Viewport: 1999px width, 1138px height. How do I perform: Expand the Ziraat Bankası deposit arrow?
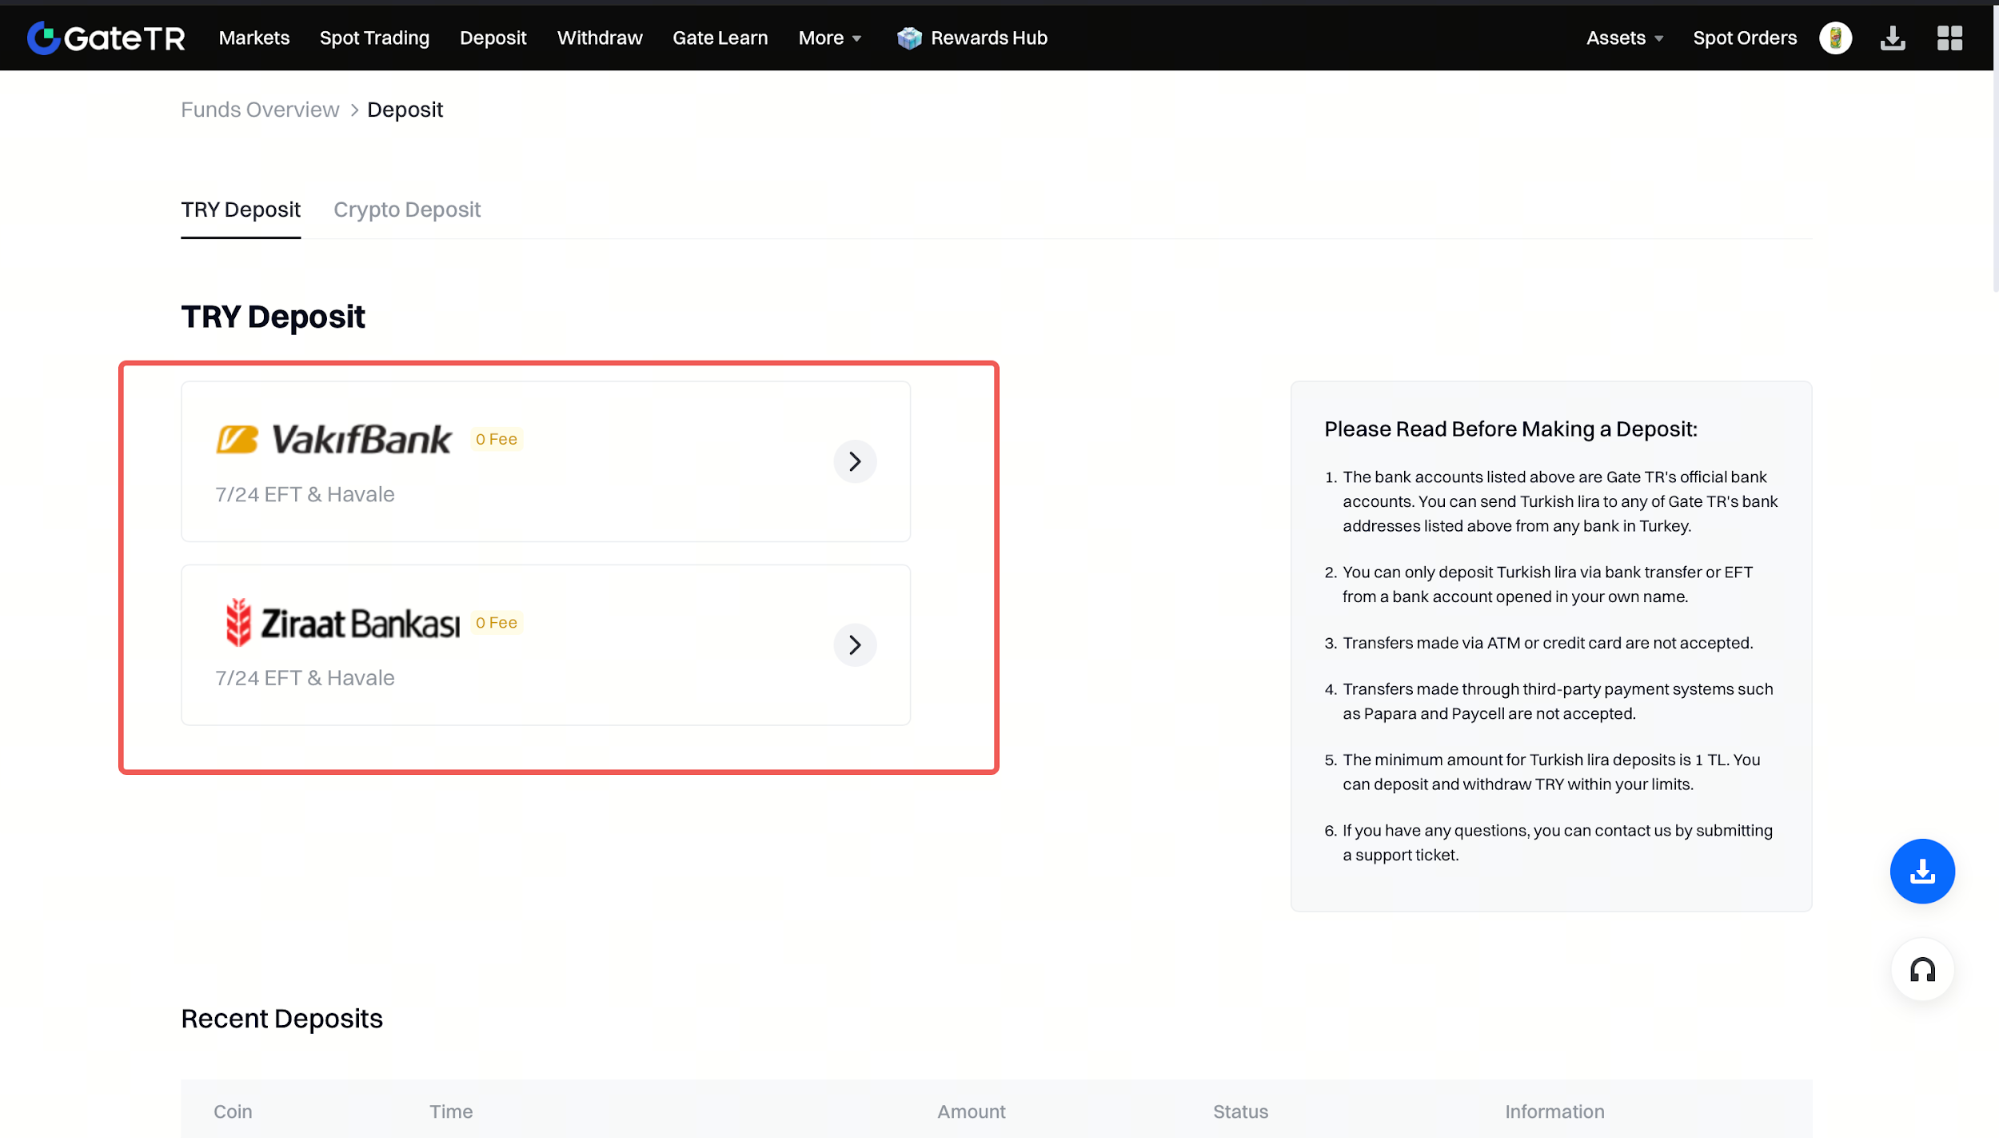(854, 645)
